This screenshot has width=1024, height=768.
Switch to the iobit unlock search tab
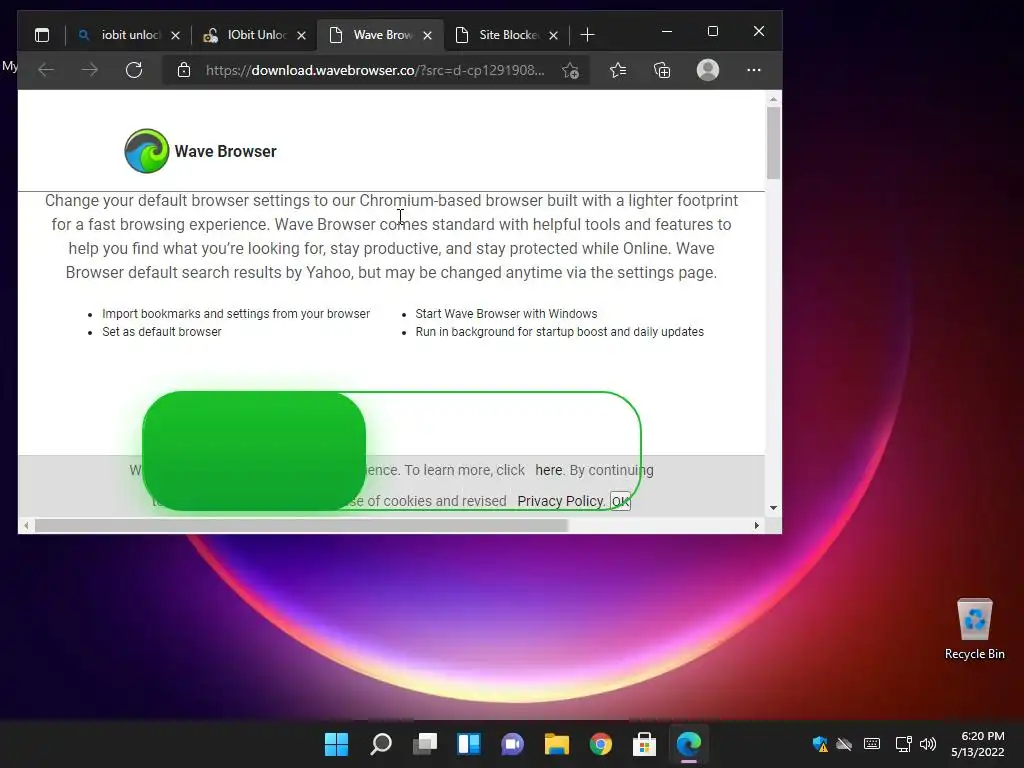[x=129, y=35]
